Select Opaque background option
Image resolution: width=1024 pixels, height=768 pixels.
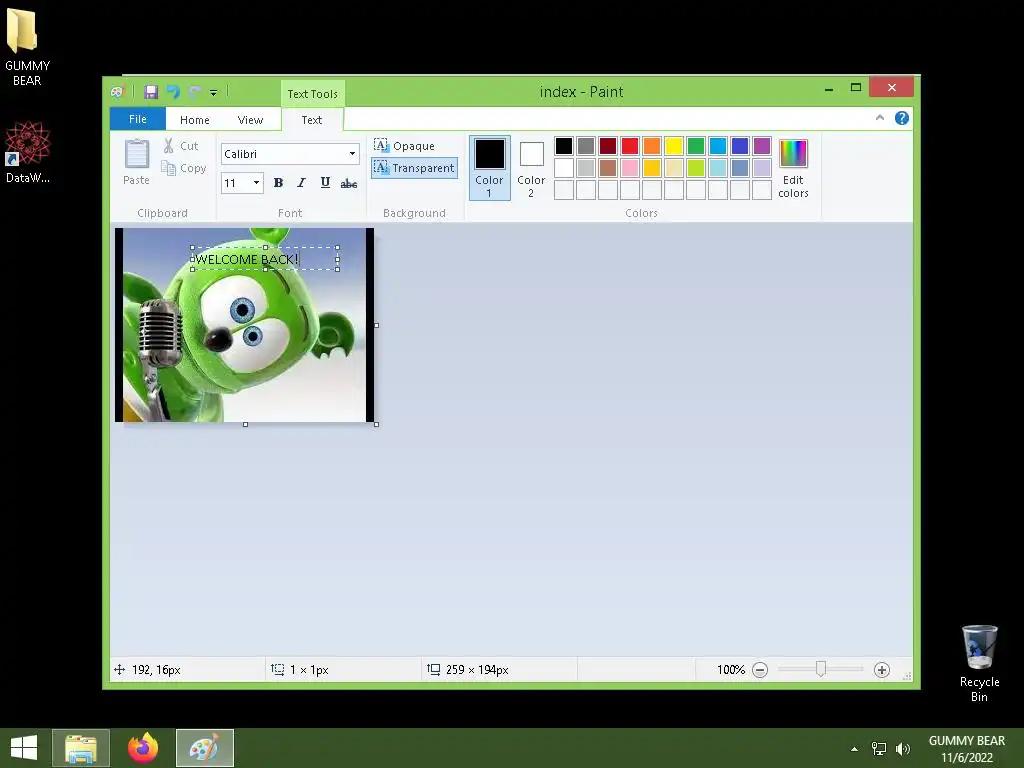pyautogui.click(x=405, y=146)
